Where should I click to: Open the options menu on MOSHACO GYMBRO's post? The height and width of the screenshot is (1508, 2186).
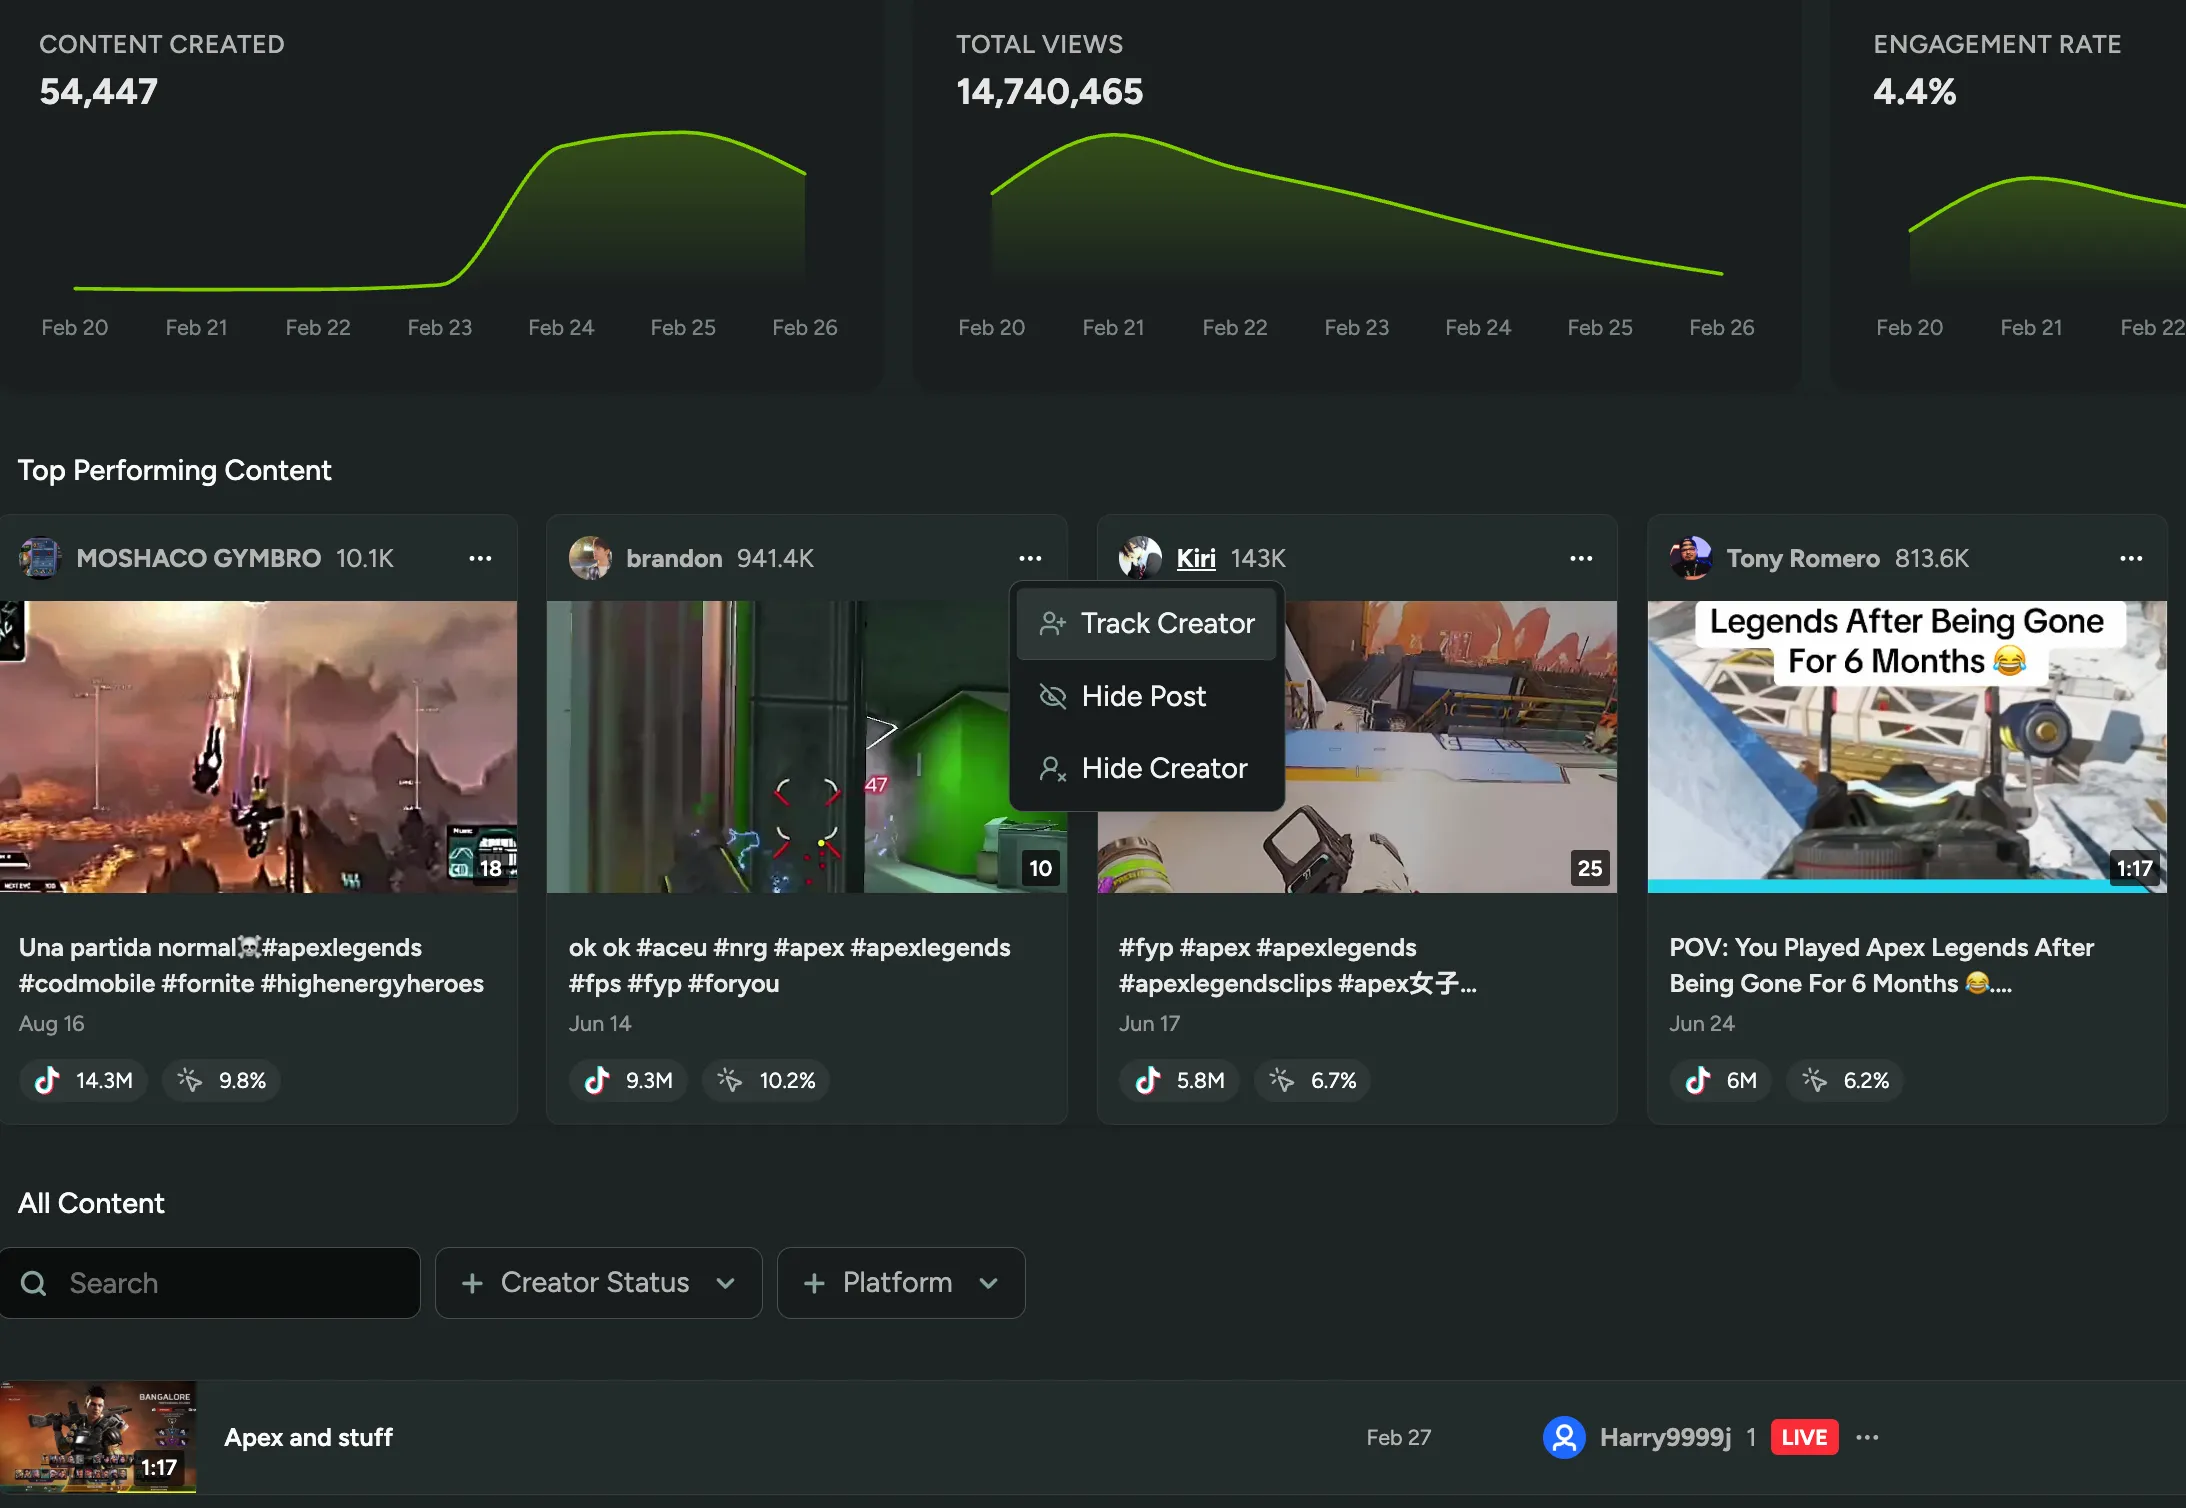pos(480,558)
